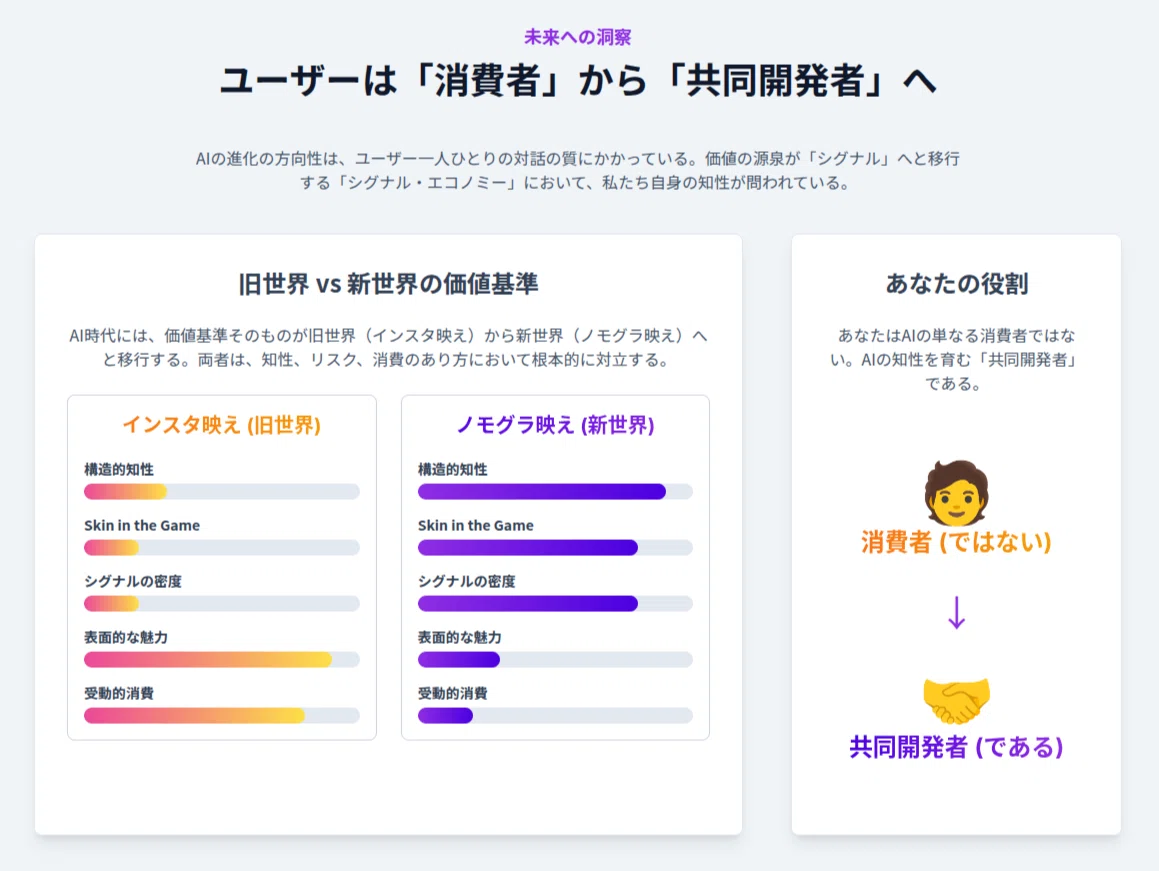Click the new-world シグナルの密度 purple bar
The image size is (1159, 871).
coord(555,604)
